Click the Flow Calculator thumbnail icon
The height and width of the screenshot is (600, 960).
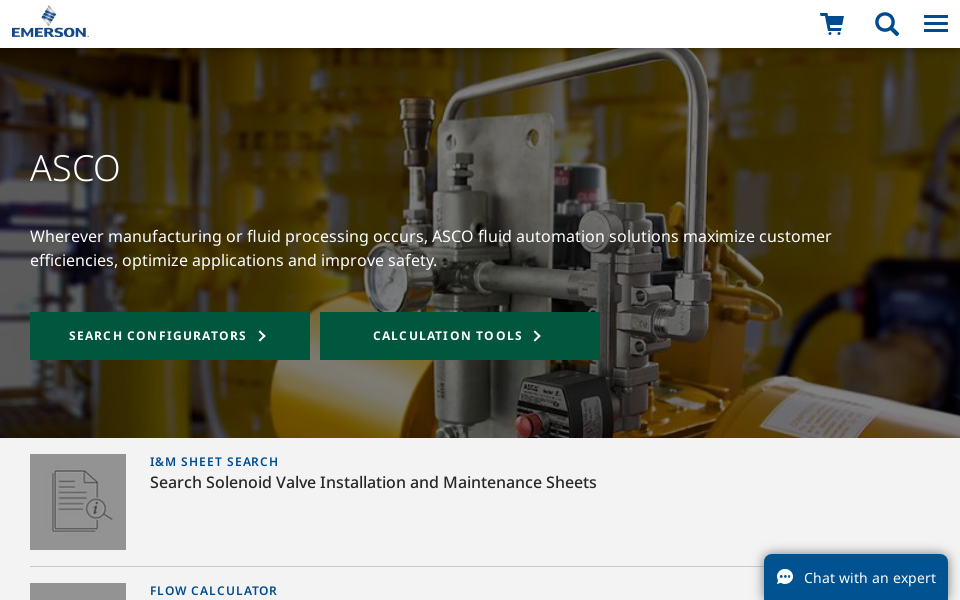pyautogui.click(x=78, y=591)
